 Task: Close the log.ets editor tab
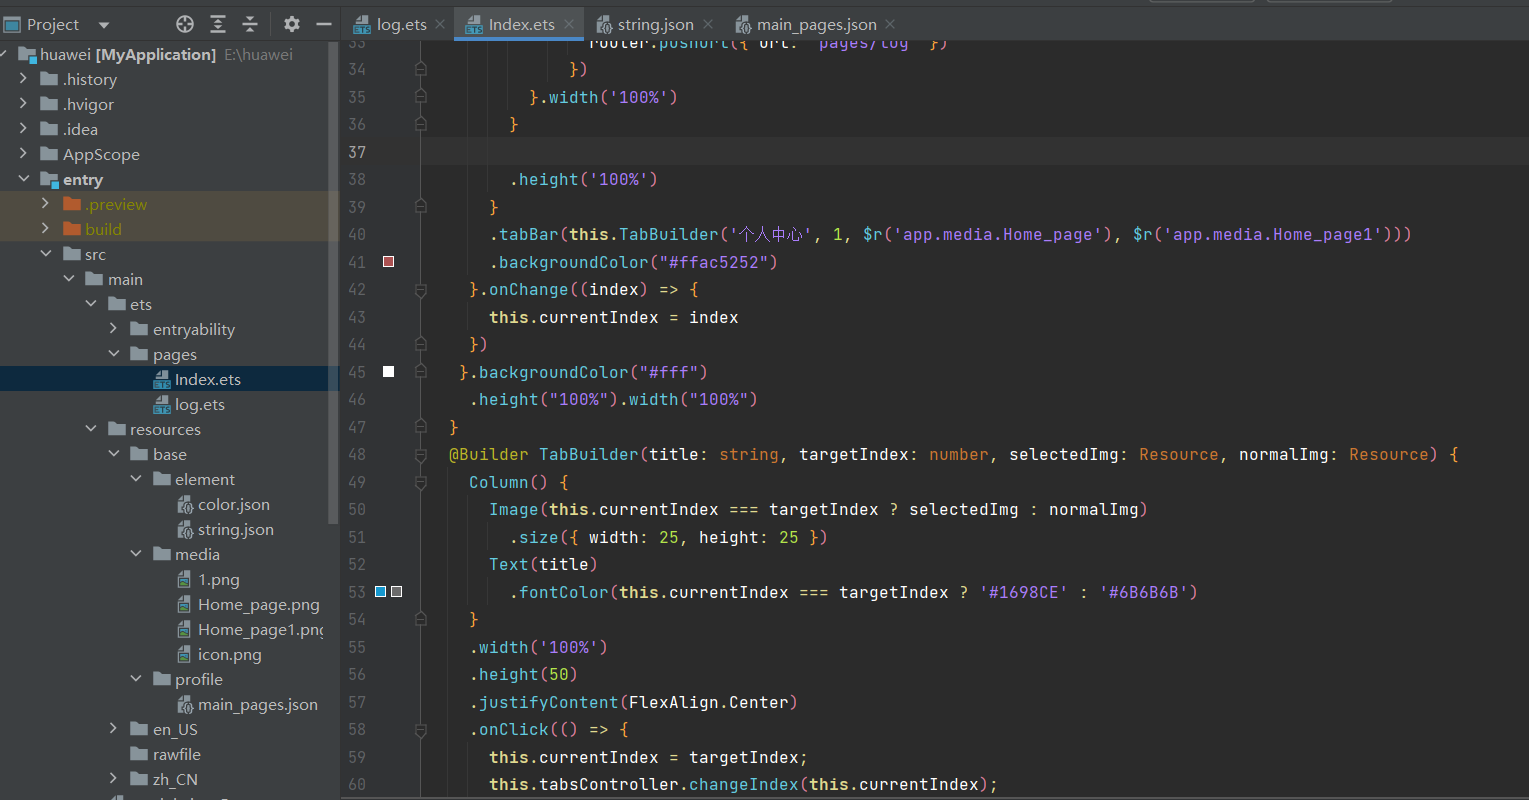click(440, 24)
